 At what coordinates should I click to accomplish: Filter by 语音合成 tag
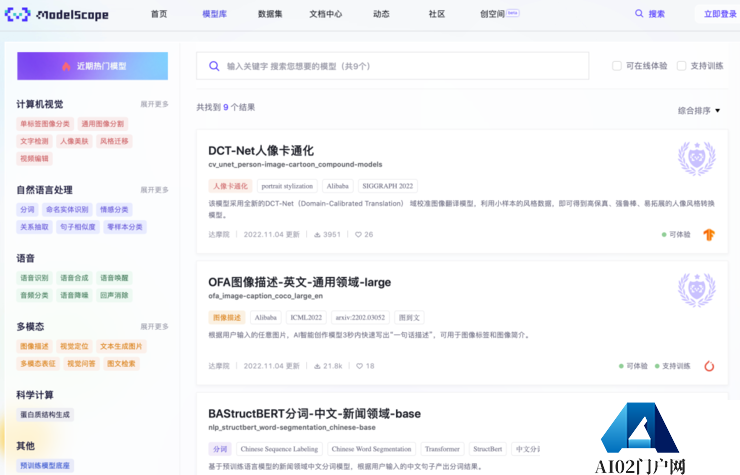pyautogui.click(x=75, y=278)
